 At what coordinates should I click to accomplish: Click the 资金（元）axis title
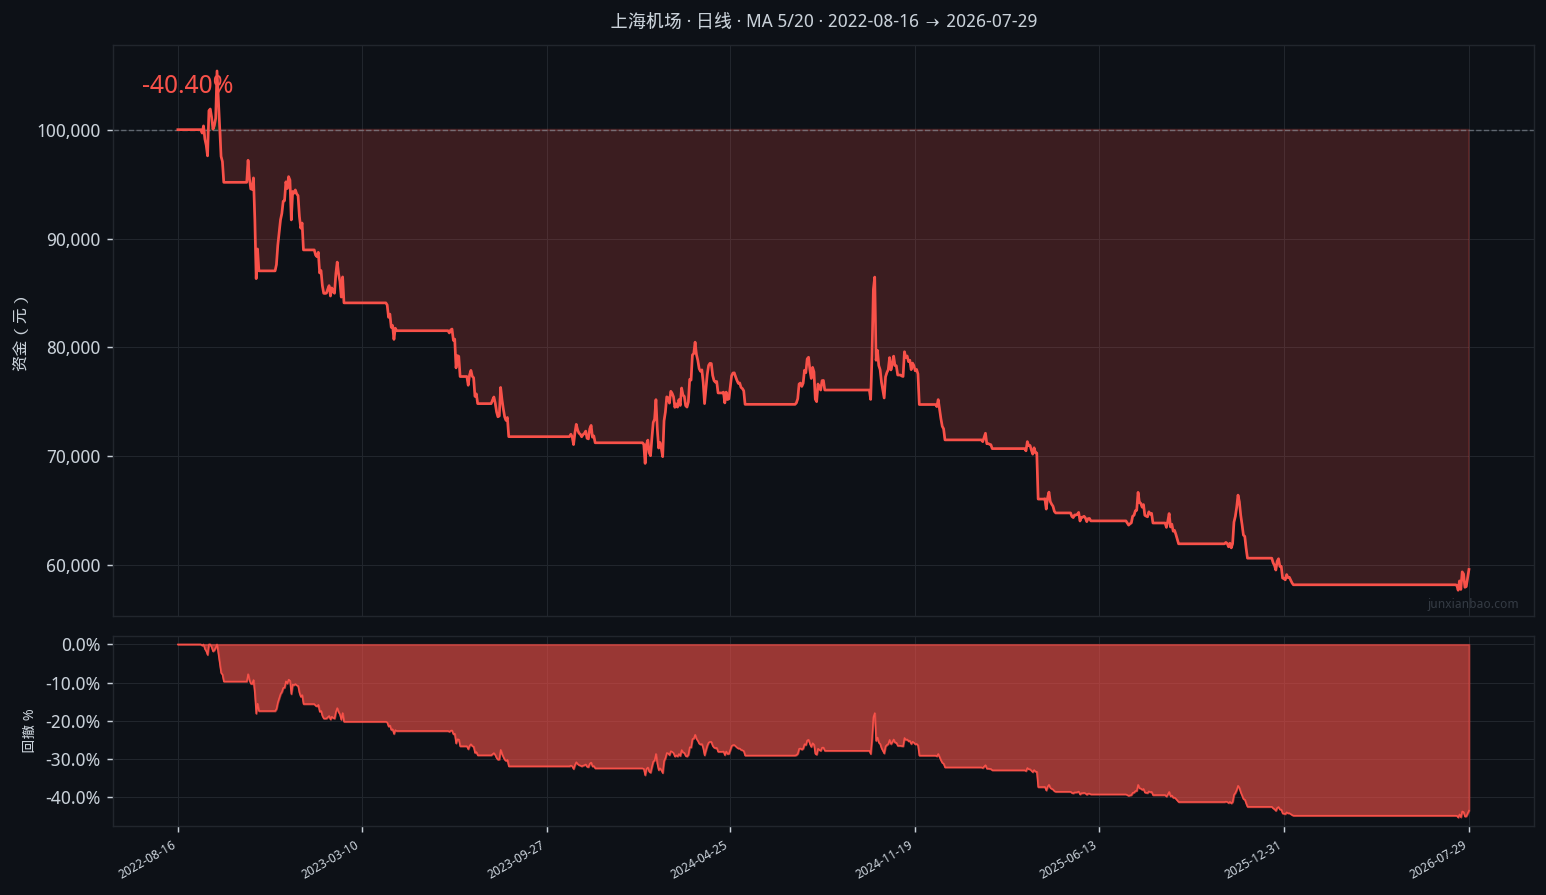(x=20, y=334)
